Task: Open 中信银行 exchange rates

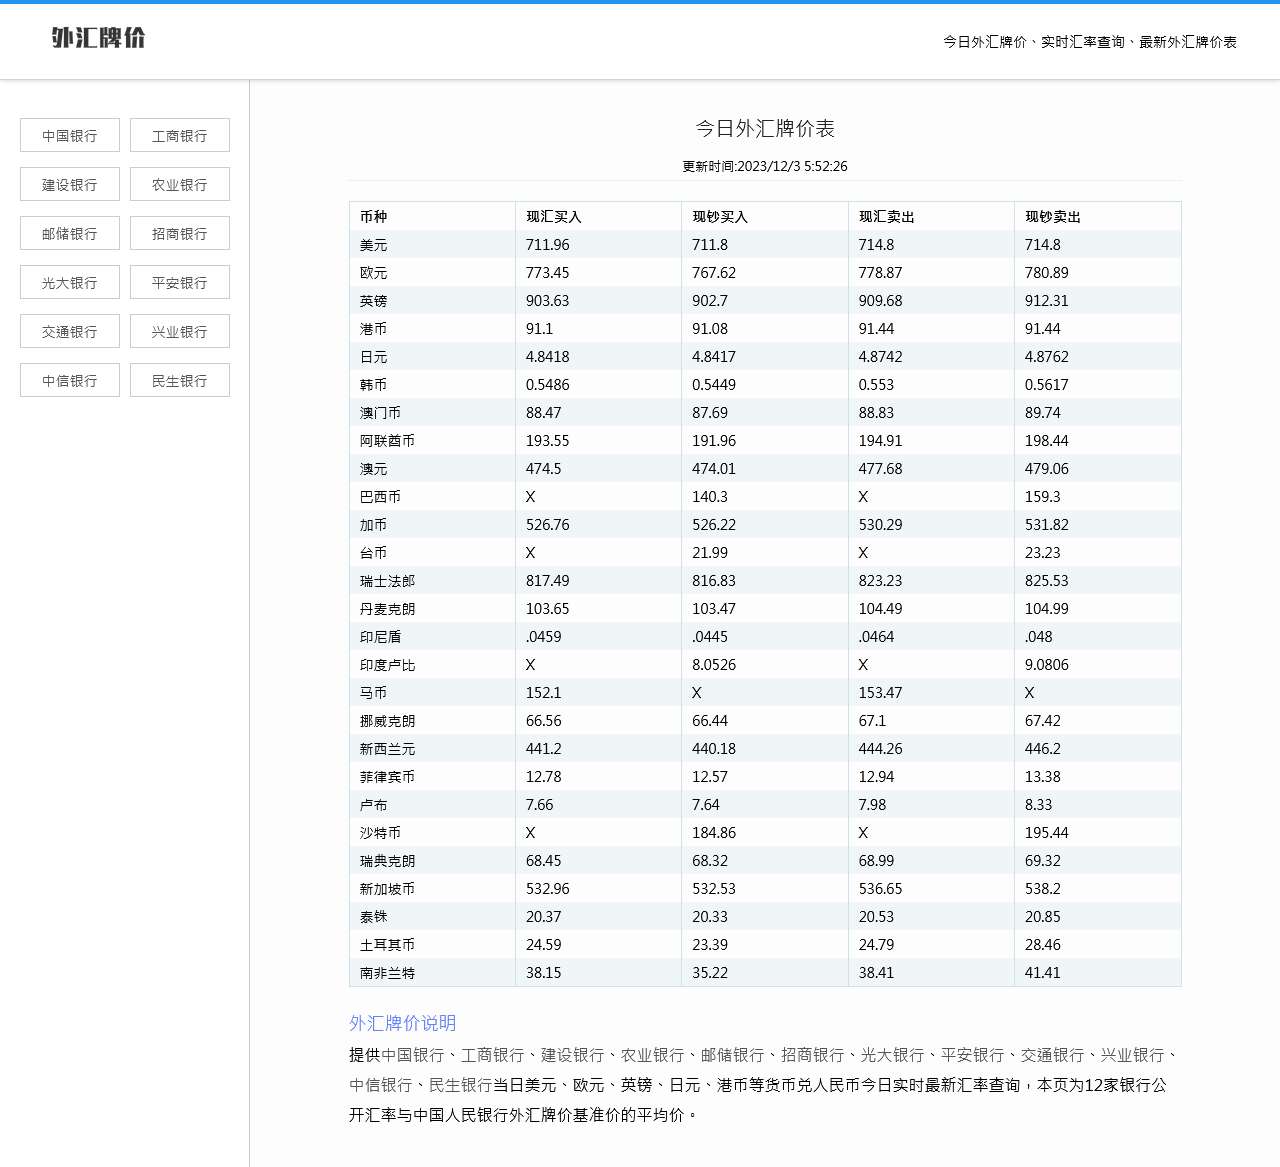Action: click(69, 379)
